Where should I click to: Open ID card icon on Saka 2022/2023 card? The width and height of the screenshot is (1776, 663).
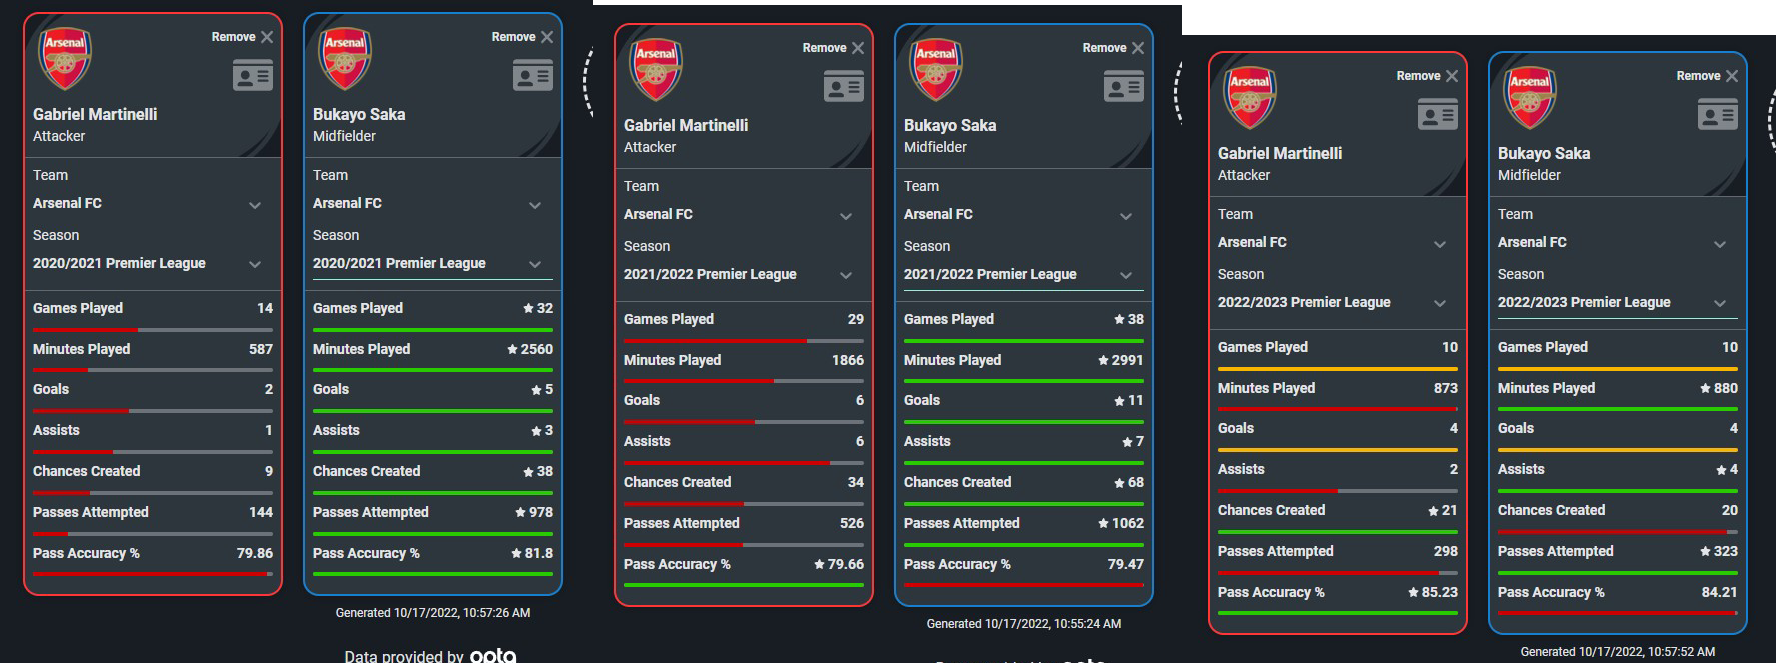(x=1717, y=114)
